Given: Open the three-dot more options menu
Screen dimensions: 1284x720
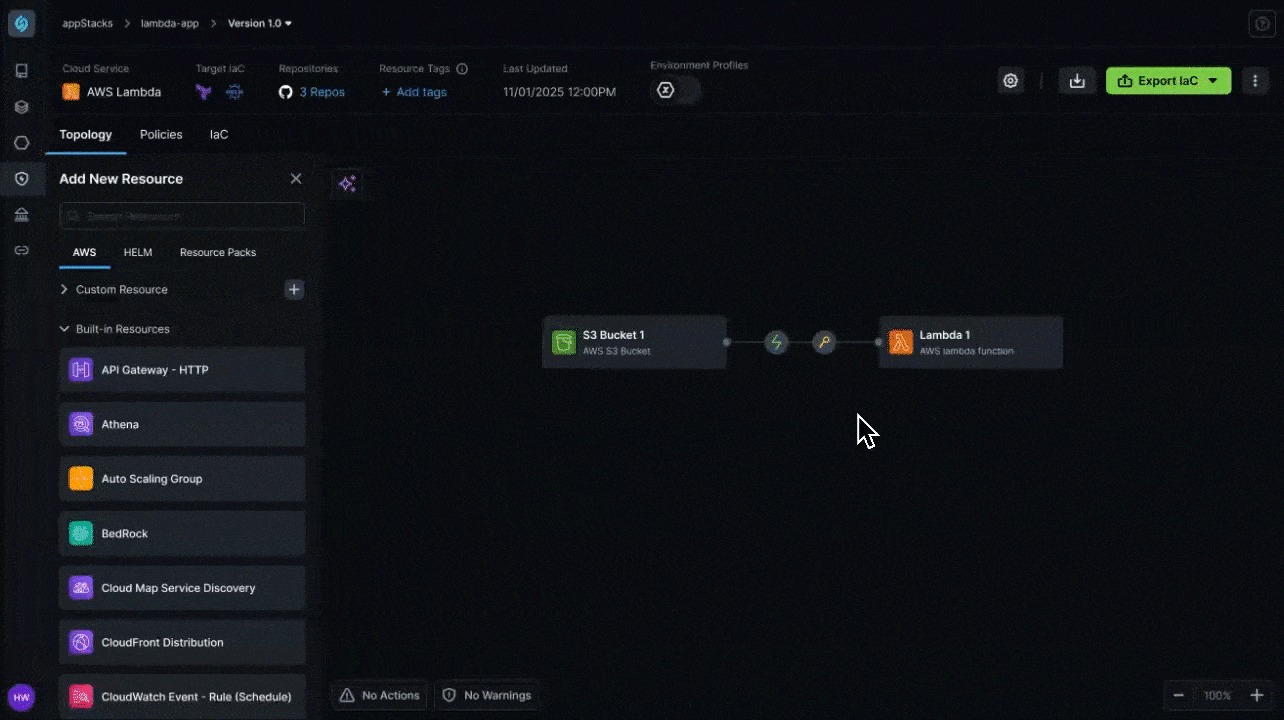Looking at the screenshot, I should click(x=1255, y=81).
